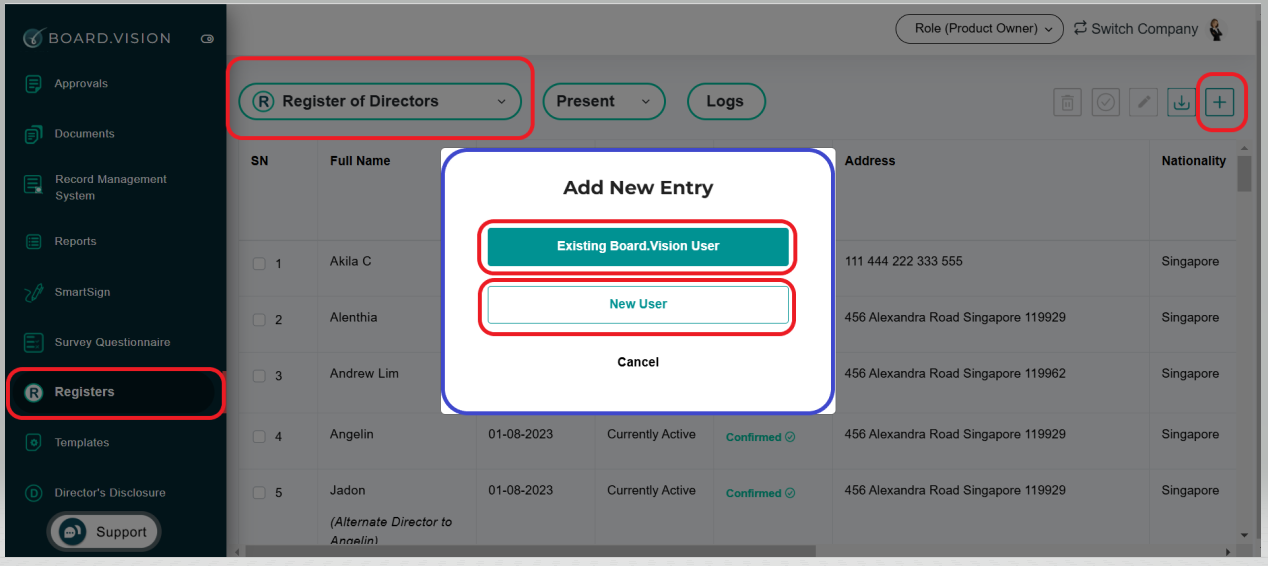Select the Survey Questionnaire menu item
Image resolution: width=1268 pixels, height=566 pixels.
click(112, 342)
